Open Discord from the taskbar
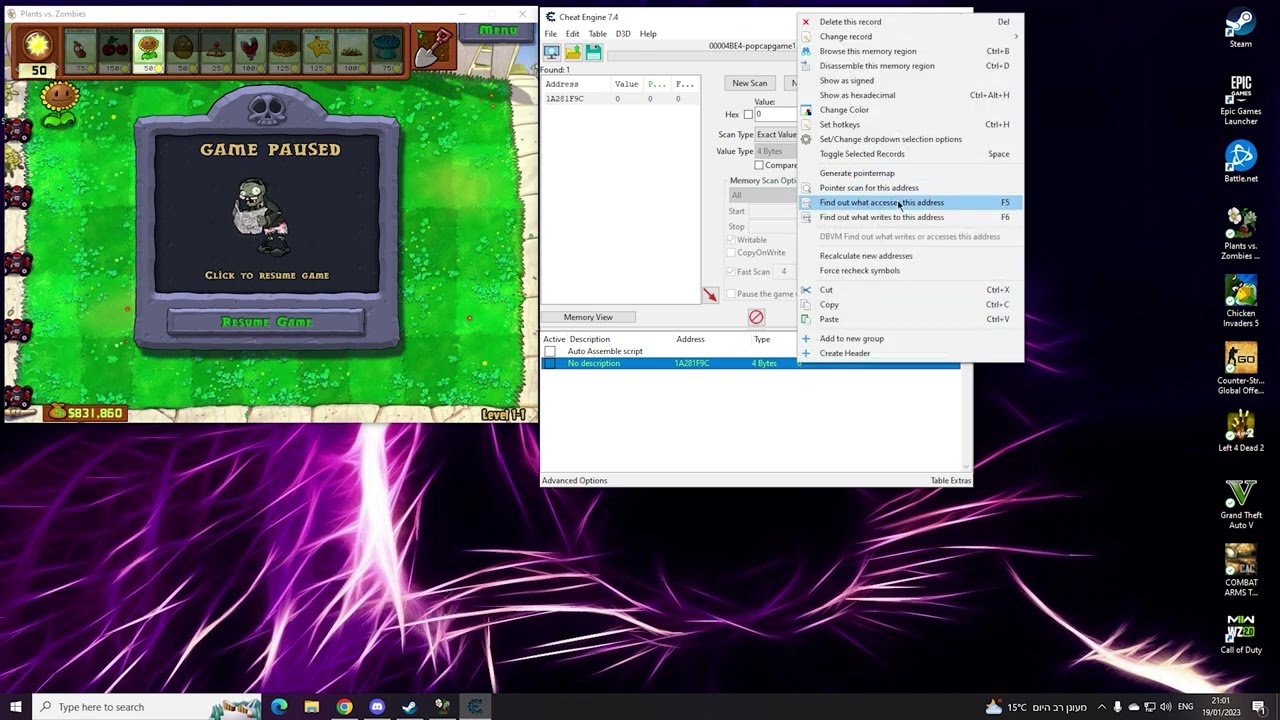The width and height of the screenshot is (1280, 720). [377, 707]
